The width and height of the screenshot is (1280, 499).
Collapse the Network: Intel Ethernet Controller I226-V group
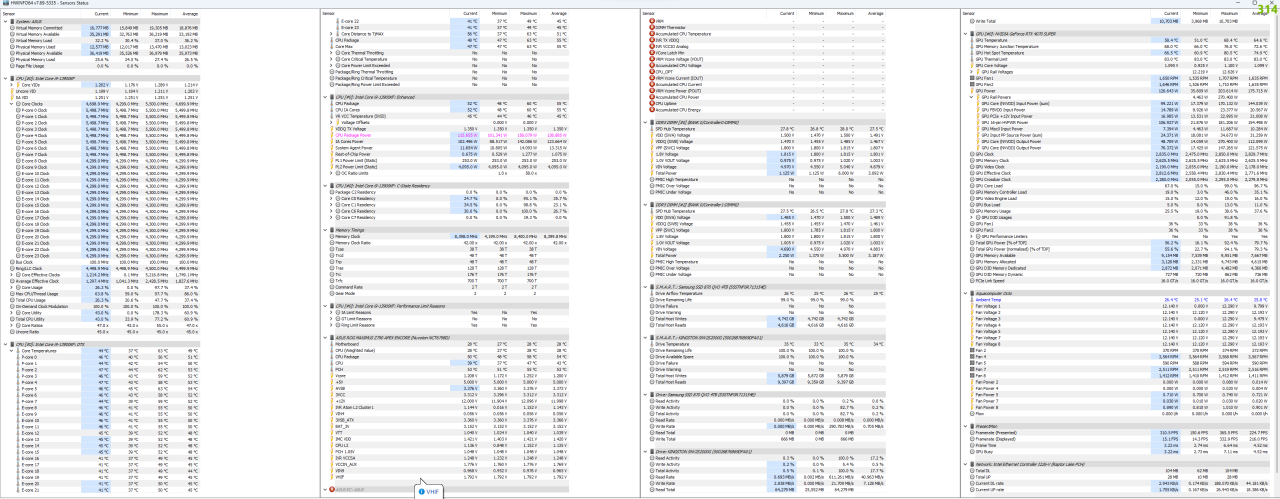point(963,462)
